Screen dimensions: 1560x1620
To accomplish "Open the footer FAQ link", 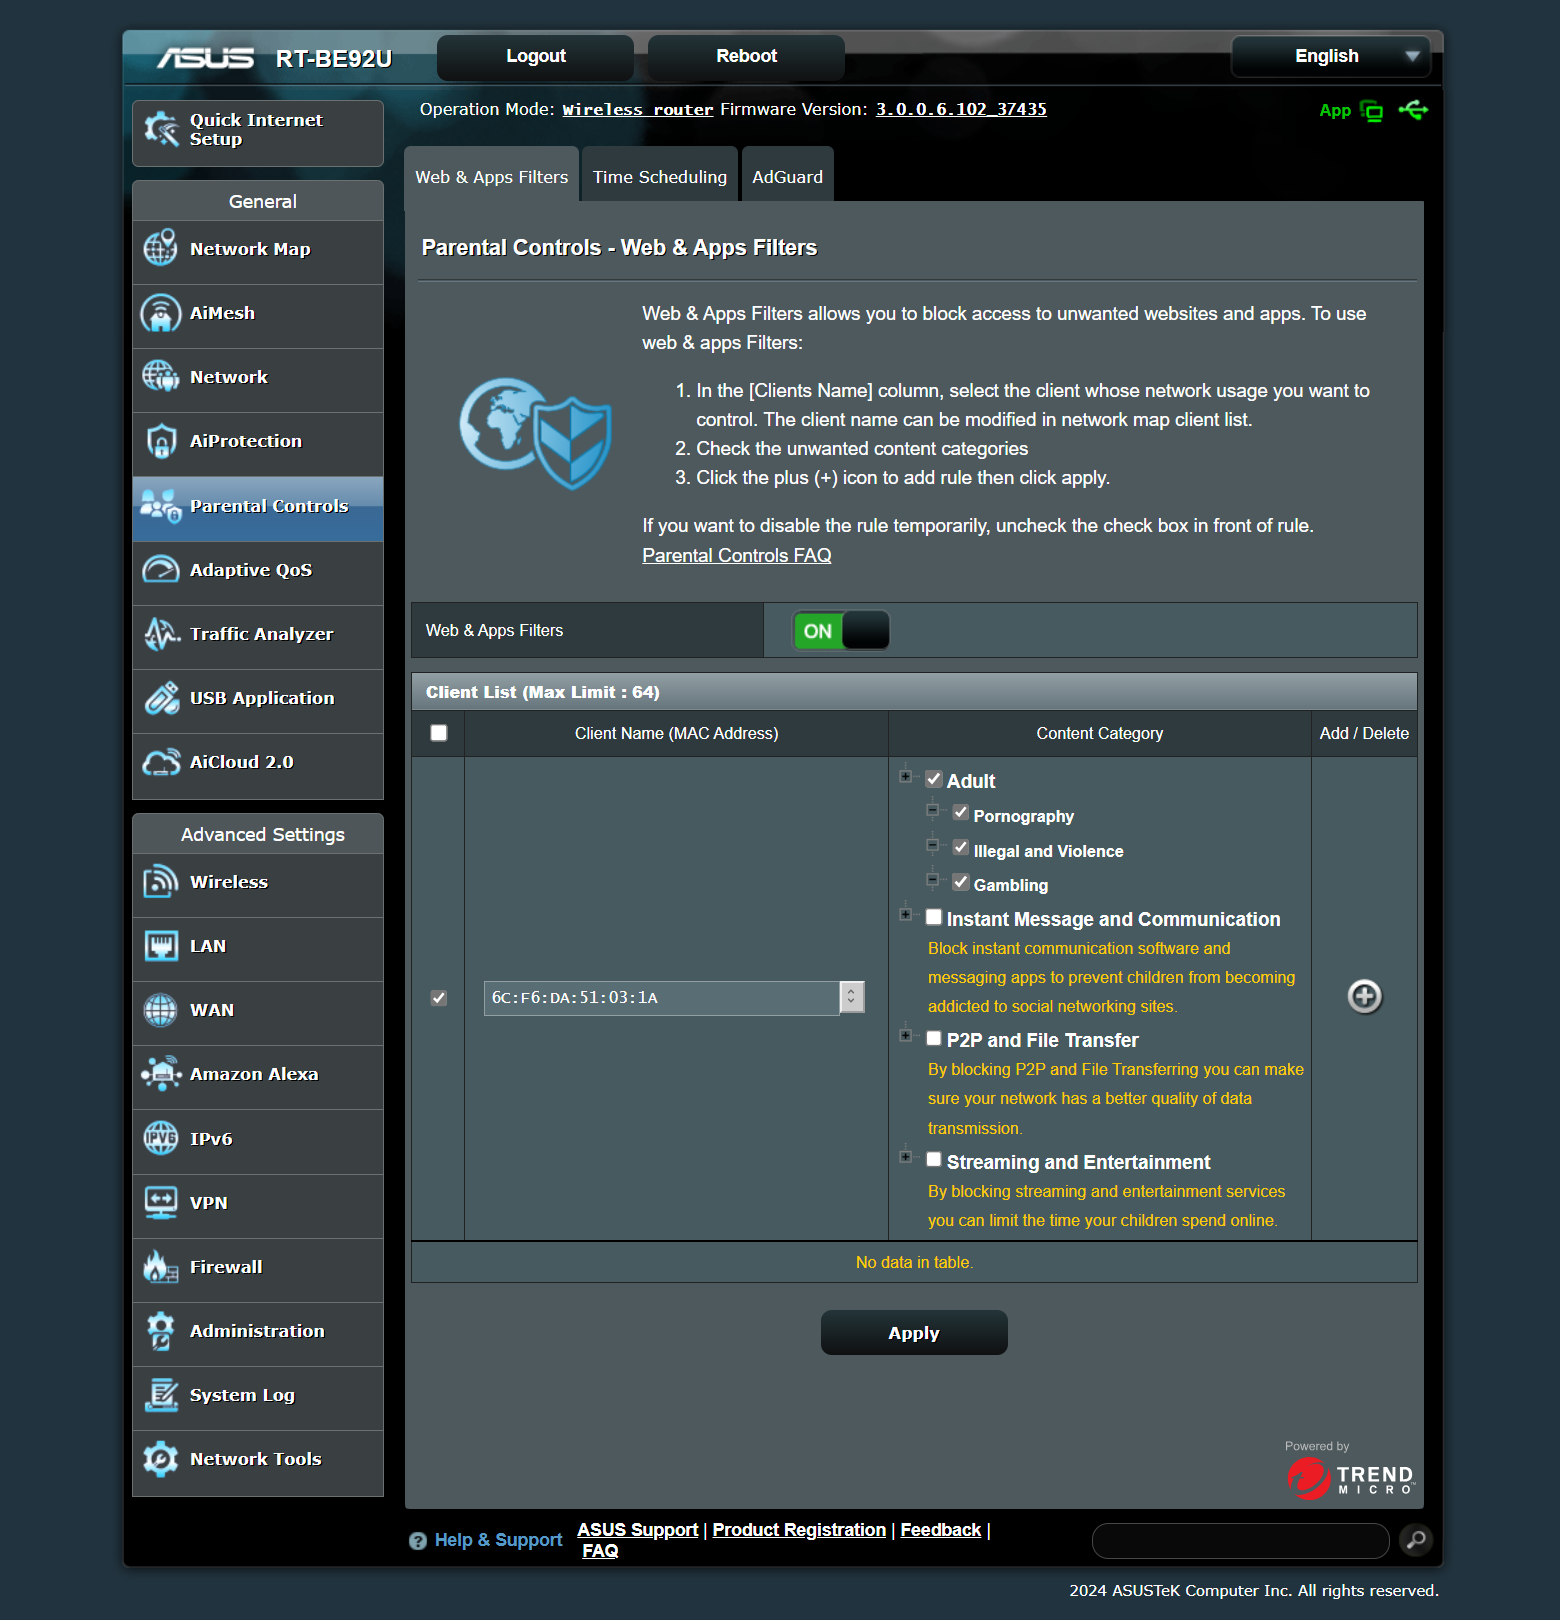I will click(x=600, y=1551).
